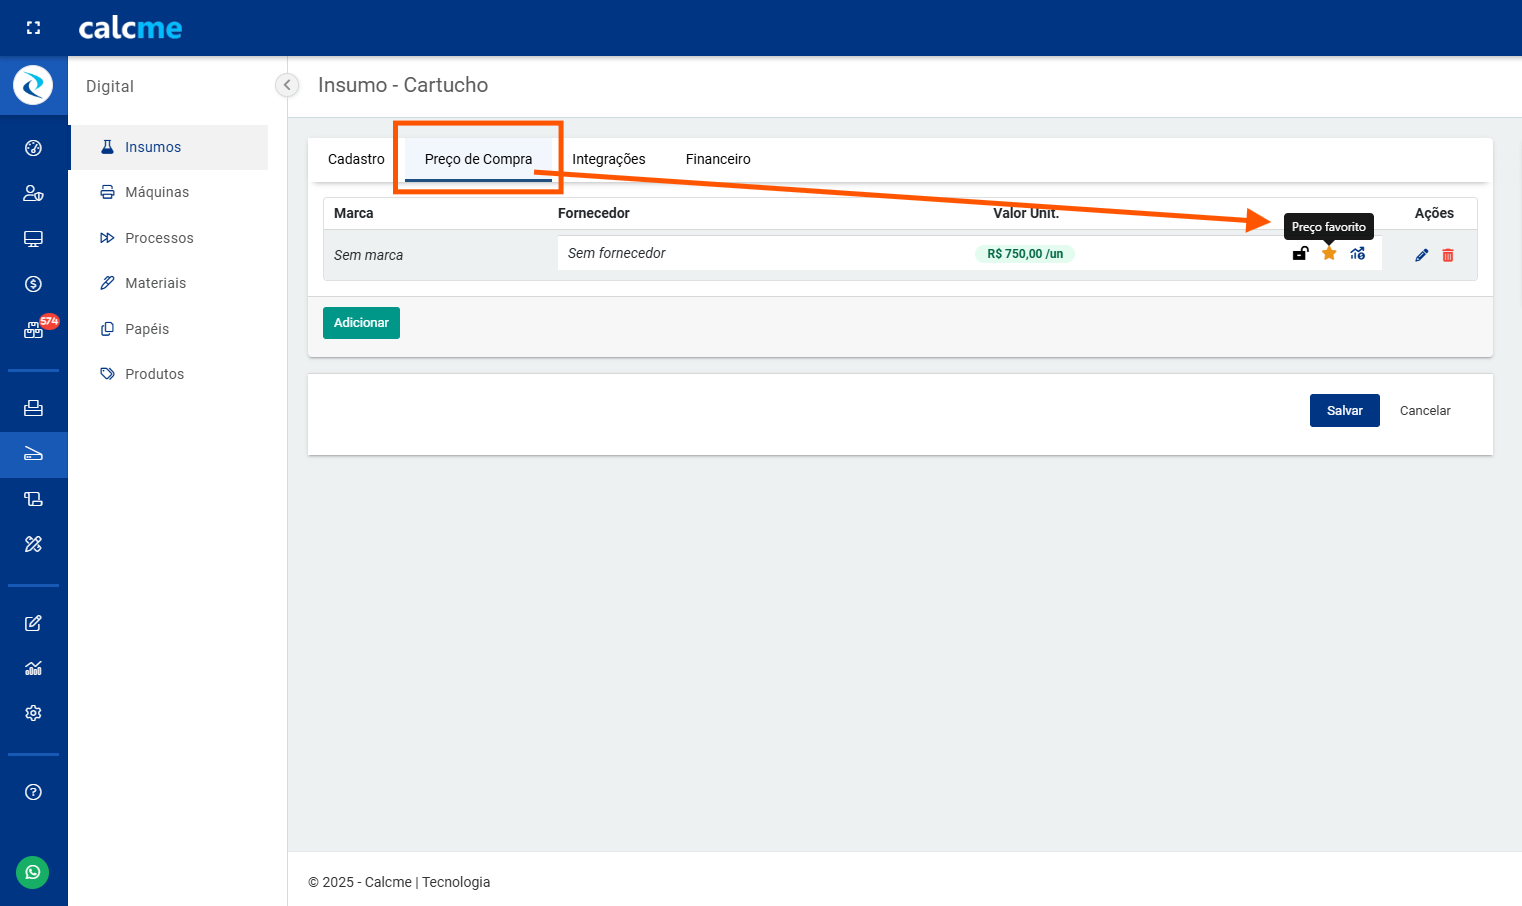This screenshot has width=1522, height=906.
Task: Switch to the Integrações tab
Action: (x=608, y=159)
